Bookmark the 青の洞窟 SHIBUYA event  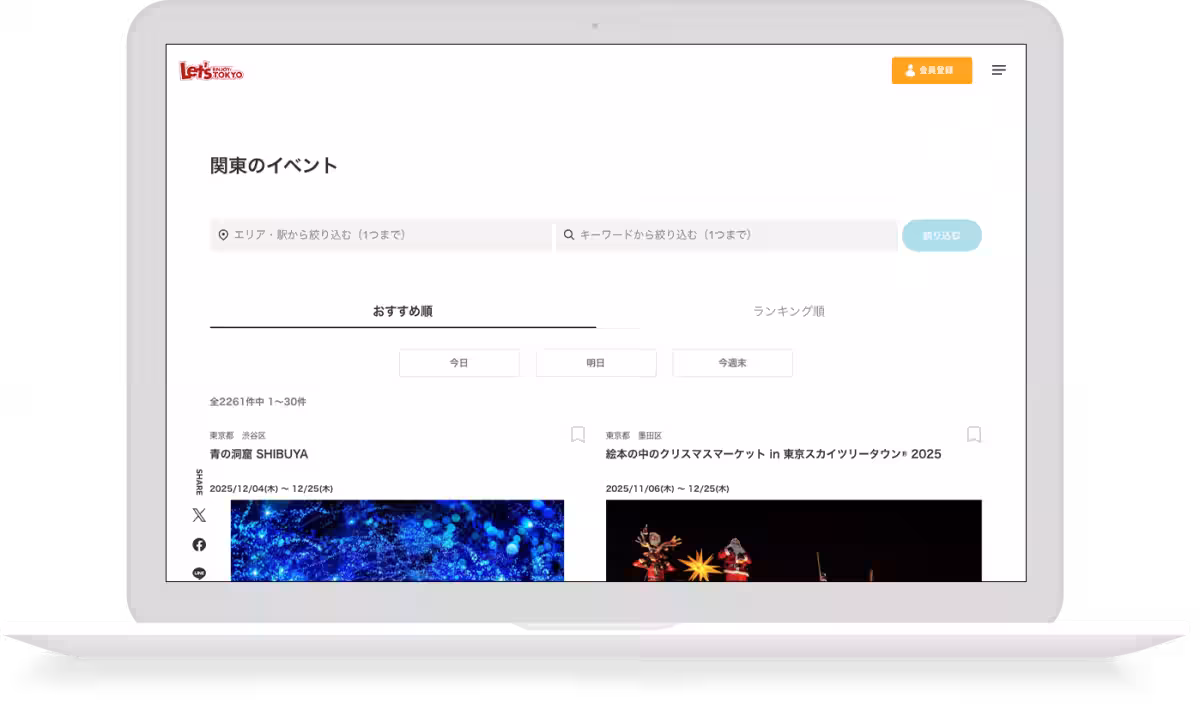click(577, 434)
